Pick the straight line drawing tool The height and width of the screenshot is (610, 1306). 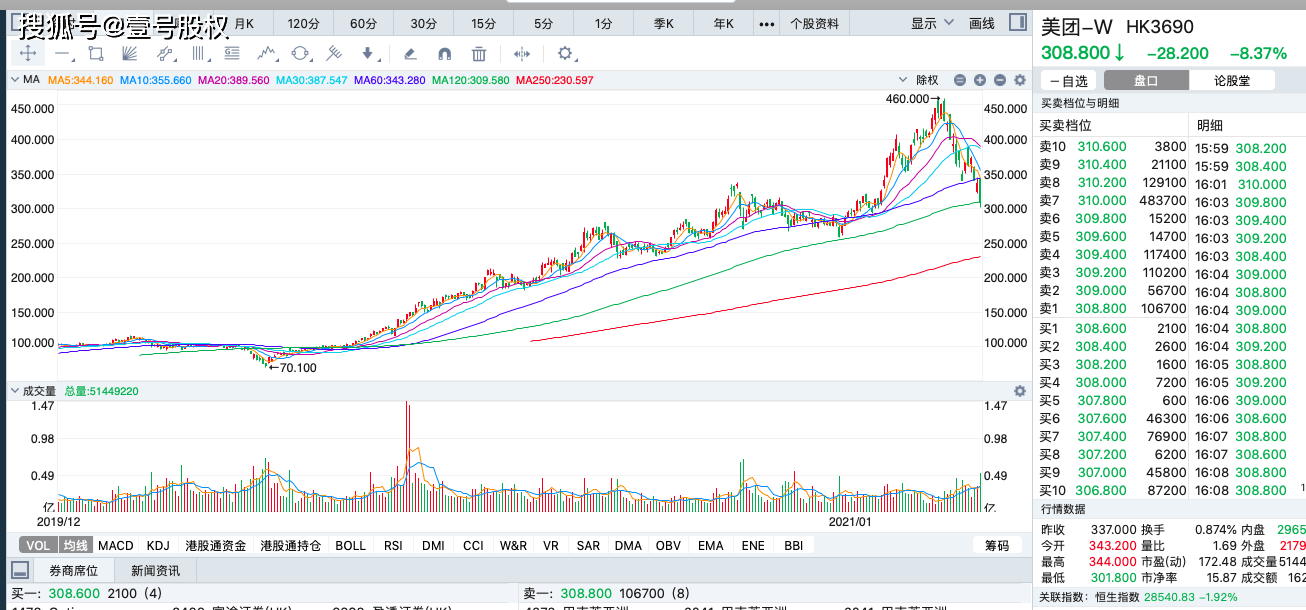point(62,54)
